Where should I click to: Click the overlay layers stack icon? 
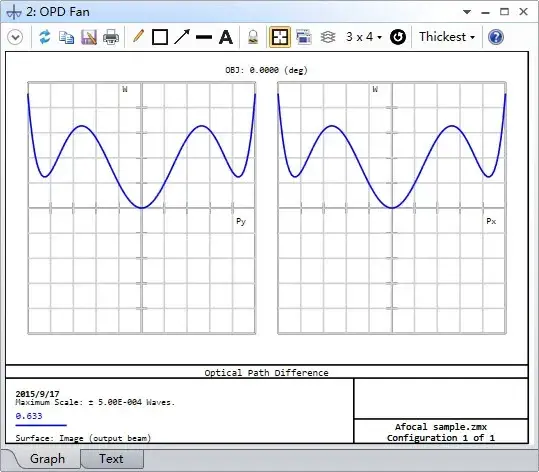coord(328,37)
